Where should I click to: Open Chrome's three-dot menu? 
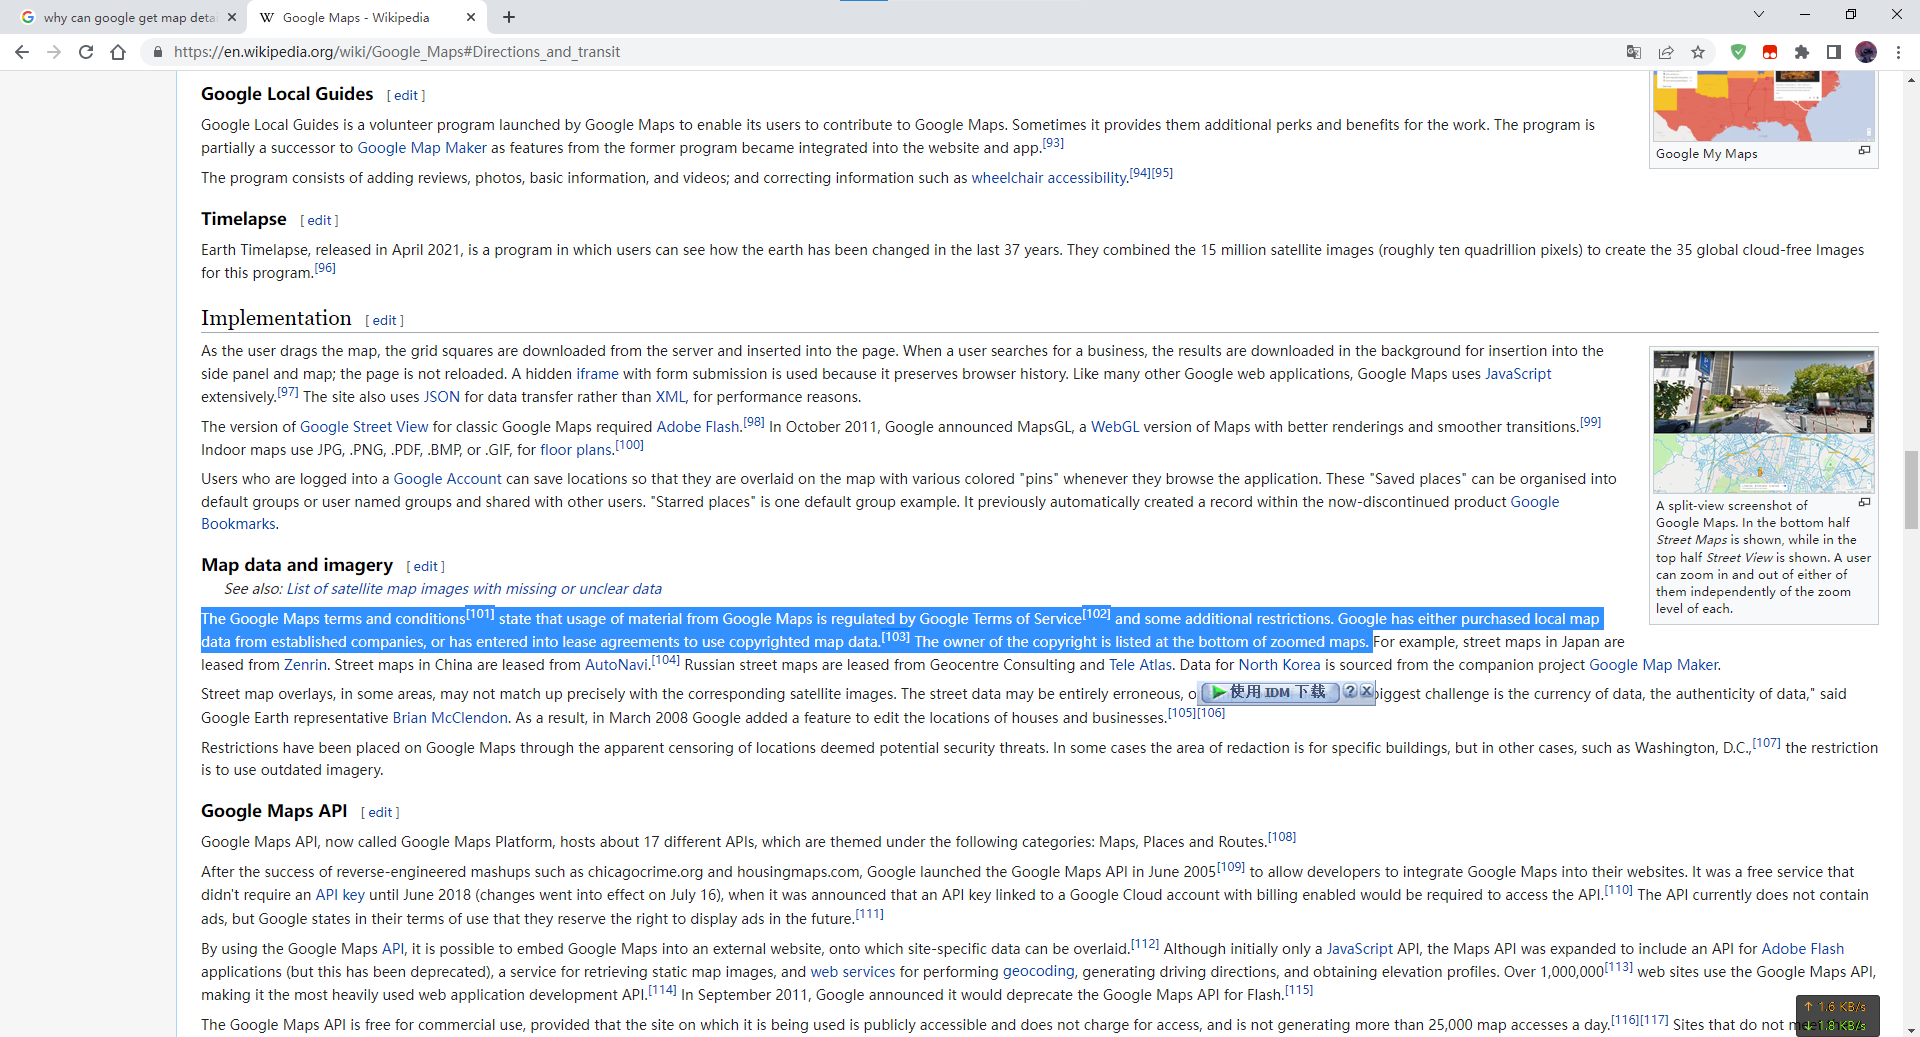coord(1898,52)
